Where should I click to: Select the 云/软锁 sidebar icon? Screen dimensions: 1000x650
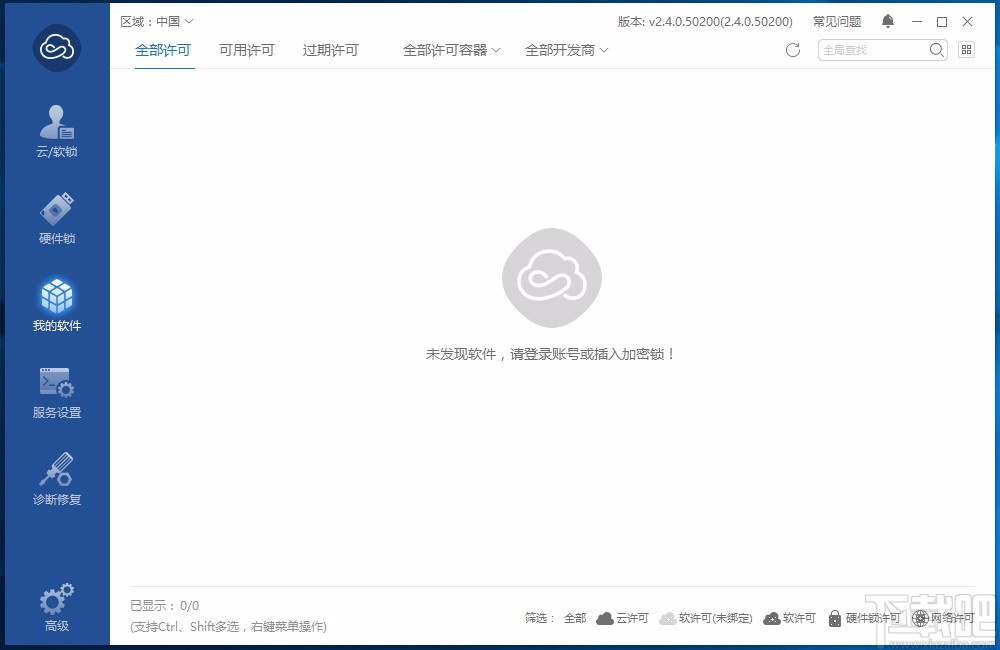coord(56,130)
